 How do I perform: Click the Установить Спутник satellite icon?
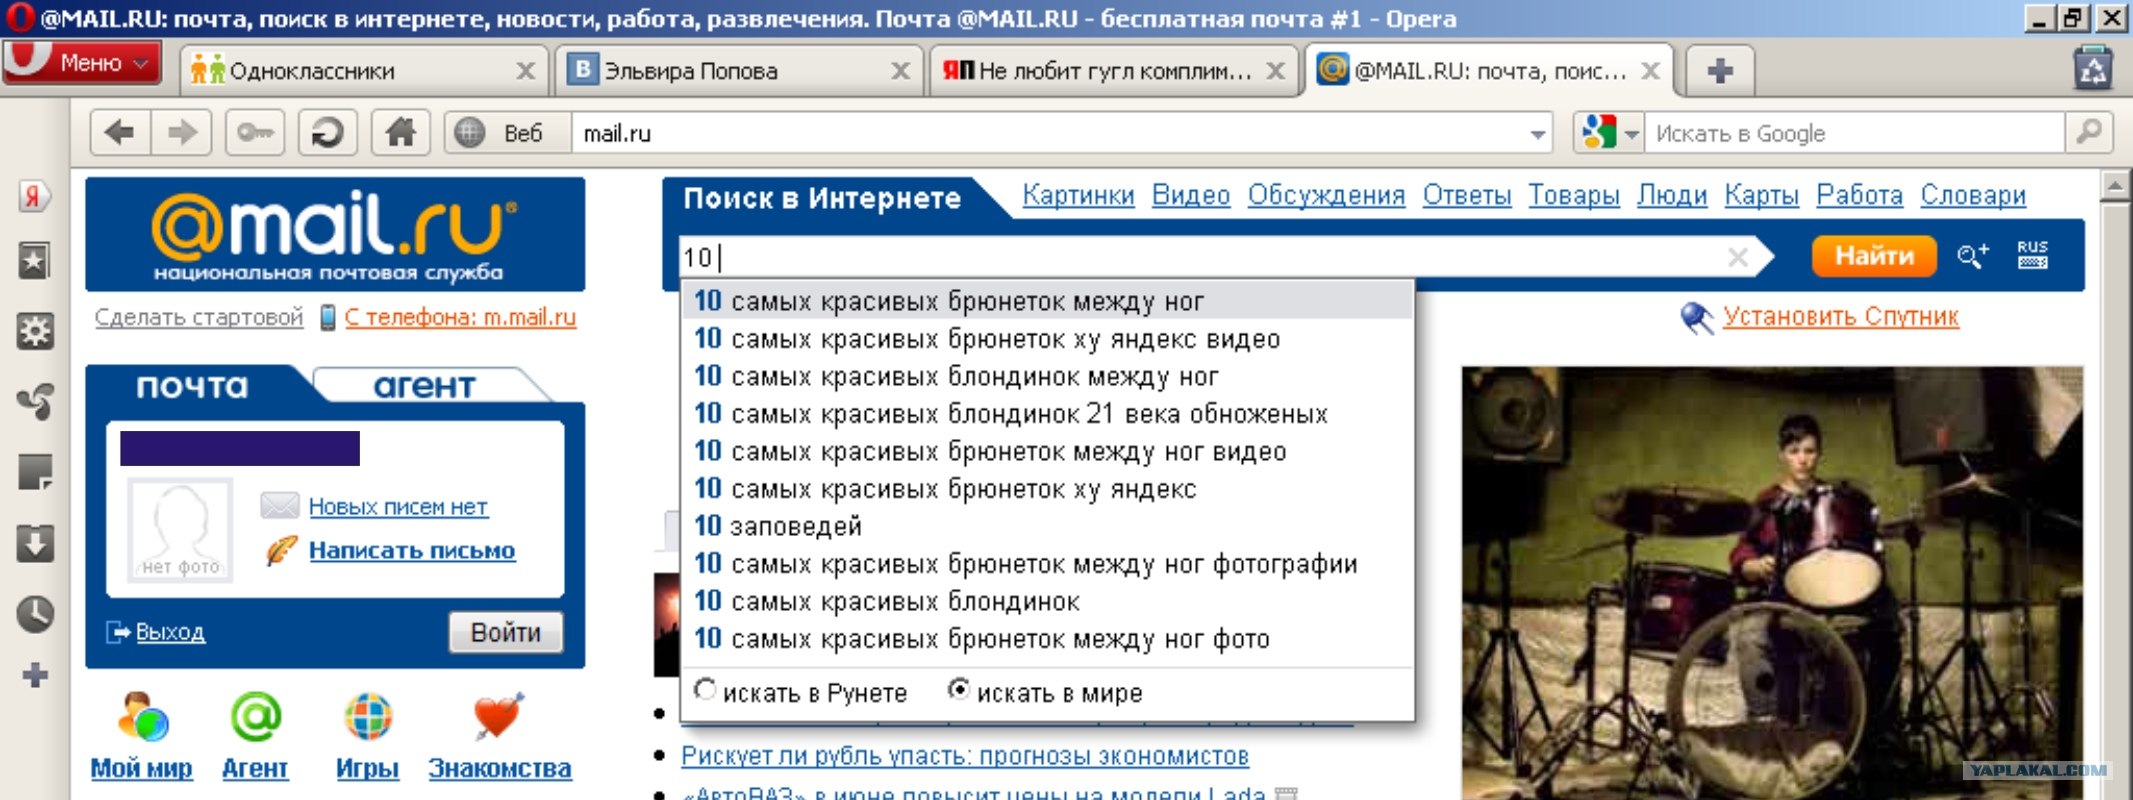coord(1697,318)
